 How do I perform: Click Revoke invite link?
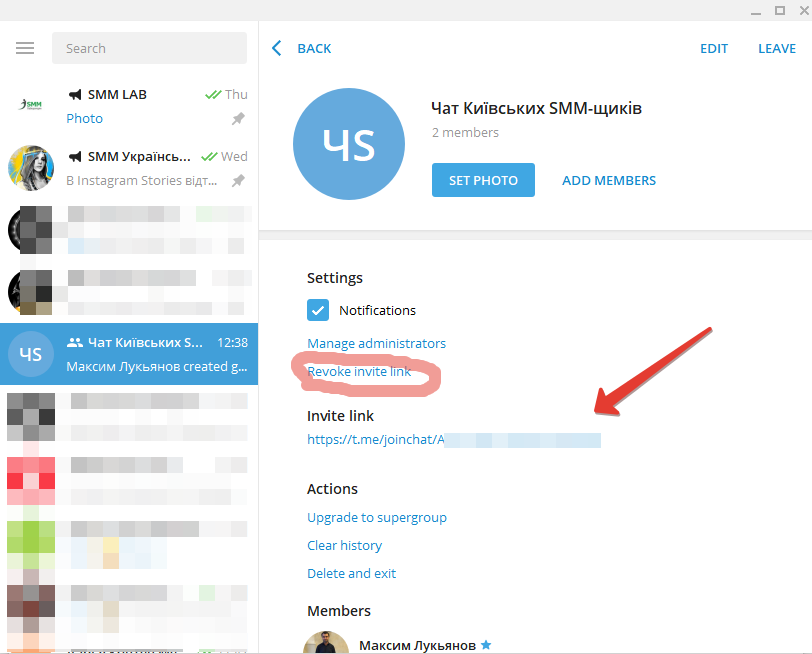[359, 371]
